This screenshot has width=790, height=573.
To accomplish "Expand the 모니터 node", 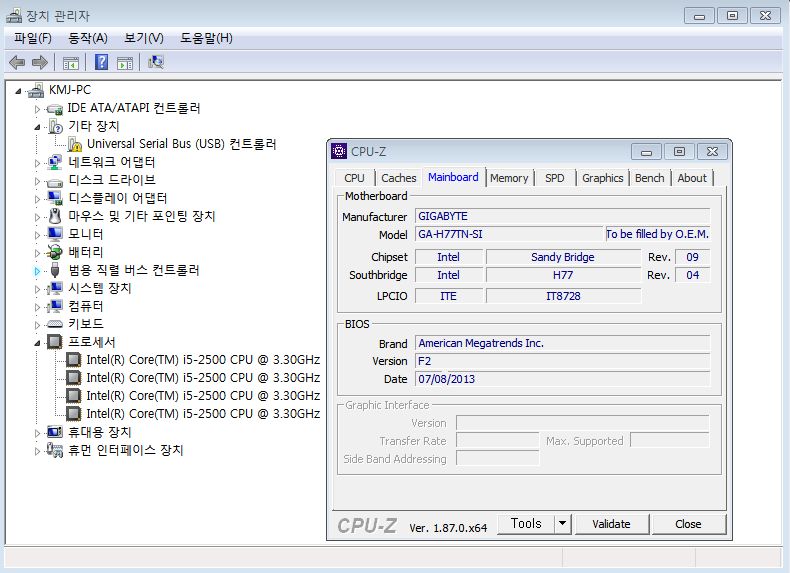I will coord(37,235).
